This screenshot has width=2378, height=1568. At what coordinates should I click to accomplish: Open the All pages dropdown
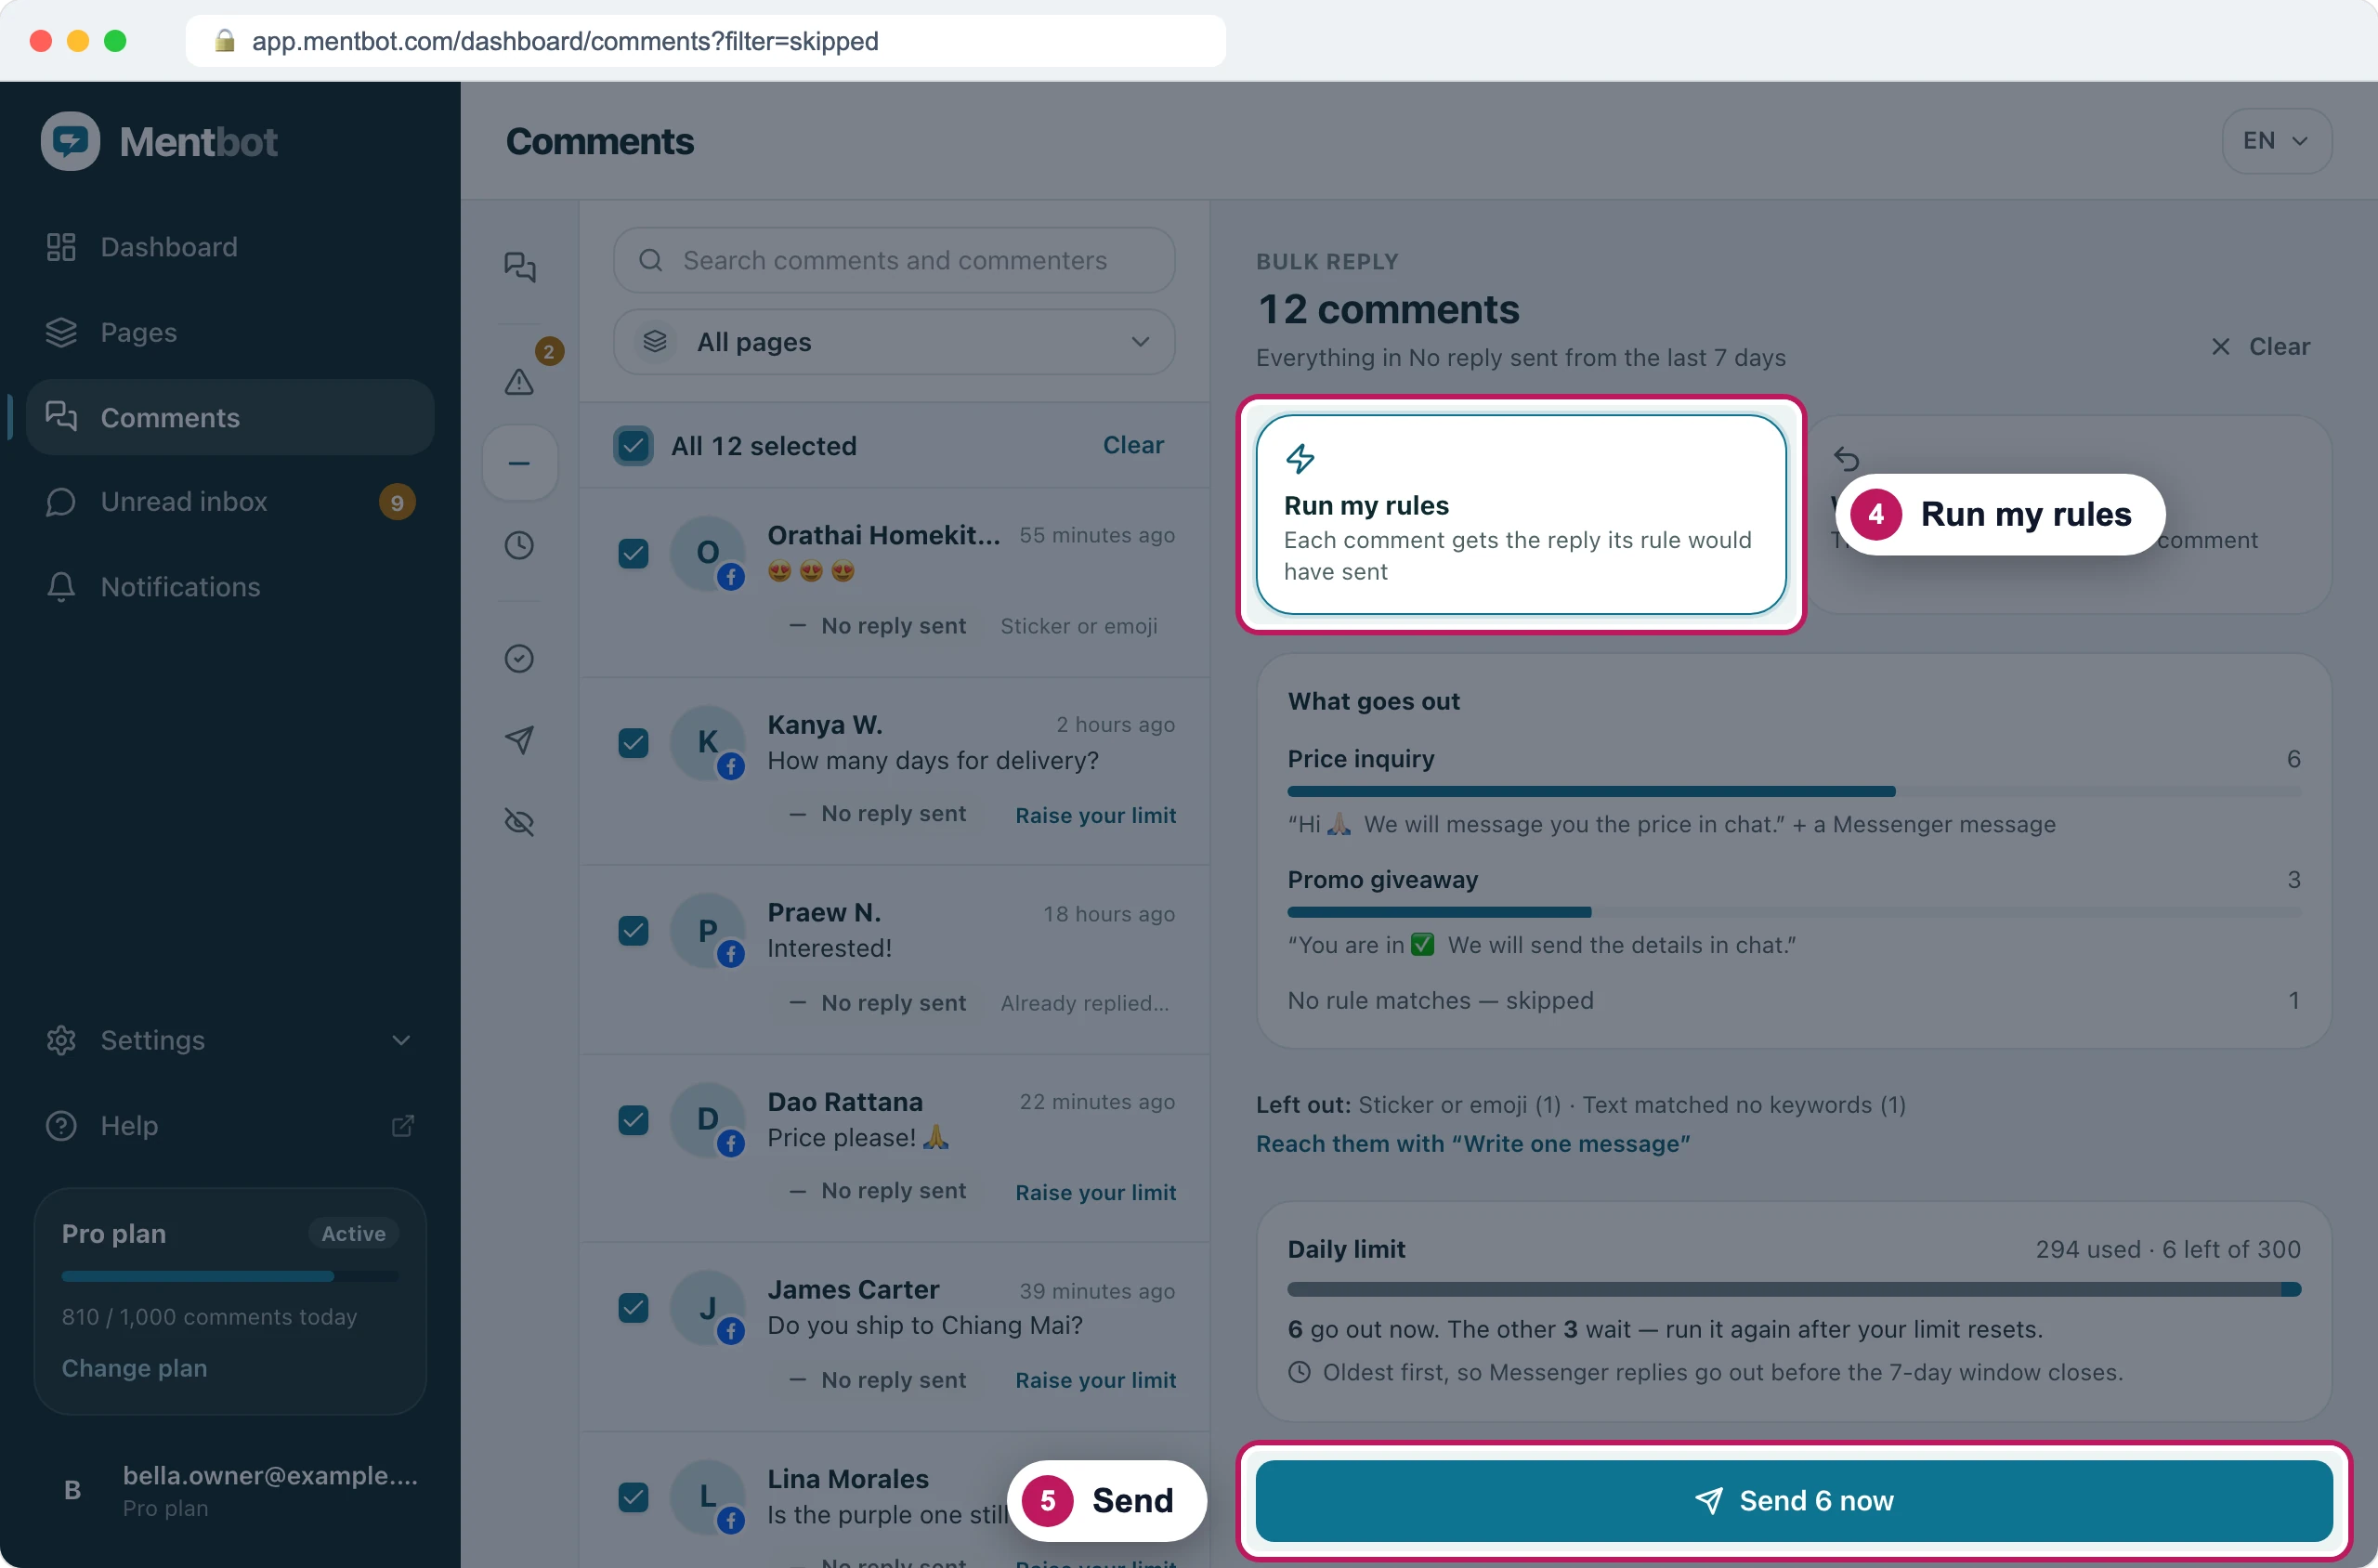pos(893,342)
